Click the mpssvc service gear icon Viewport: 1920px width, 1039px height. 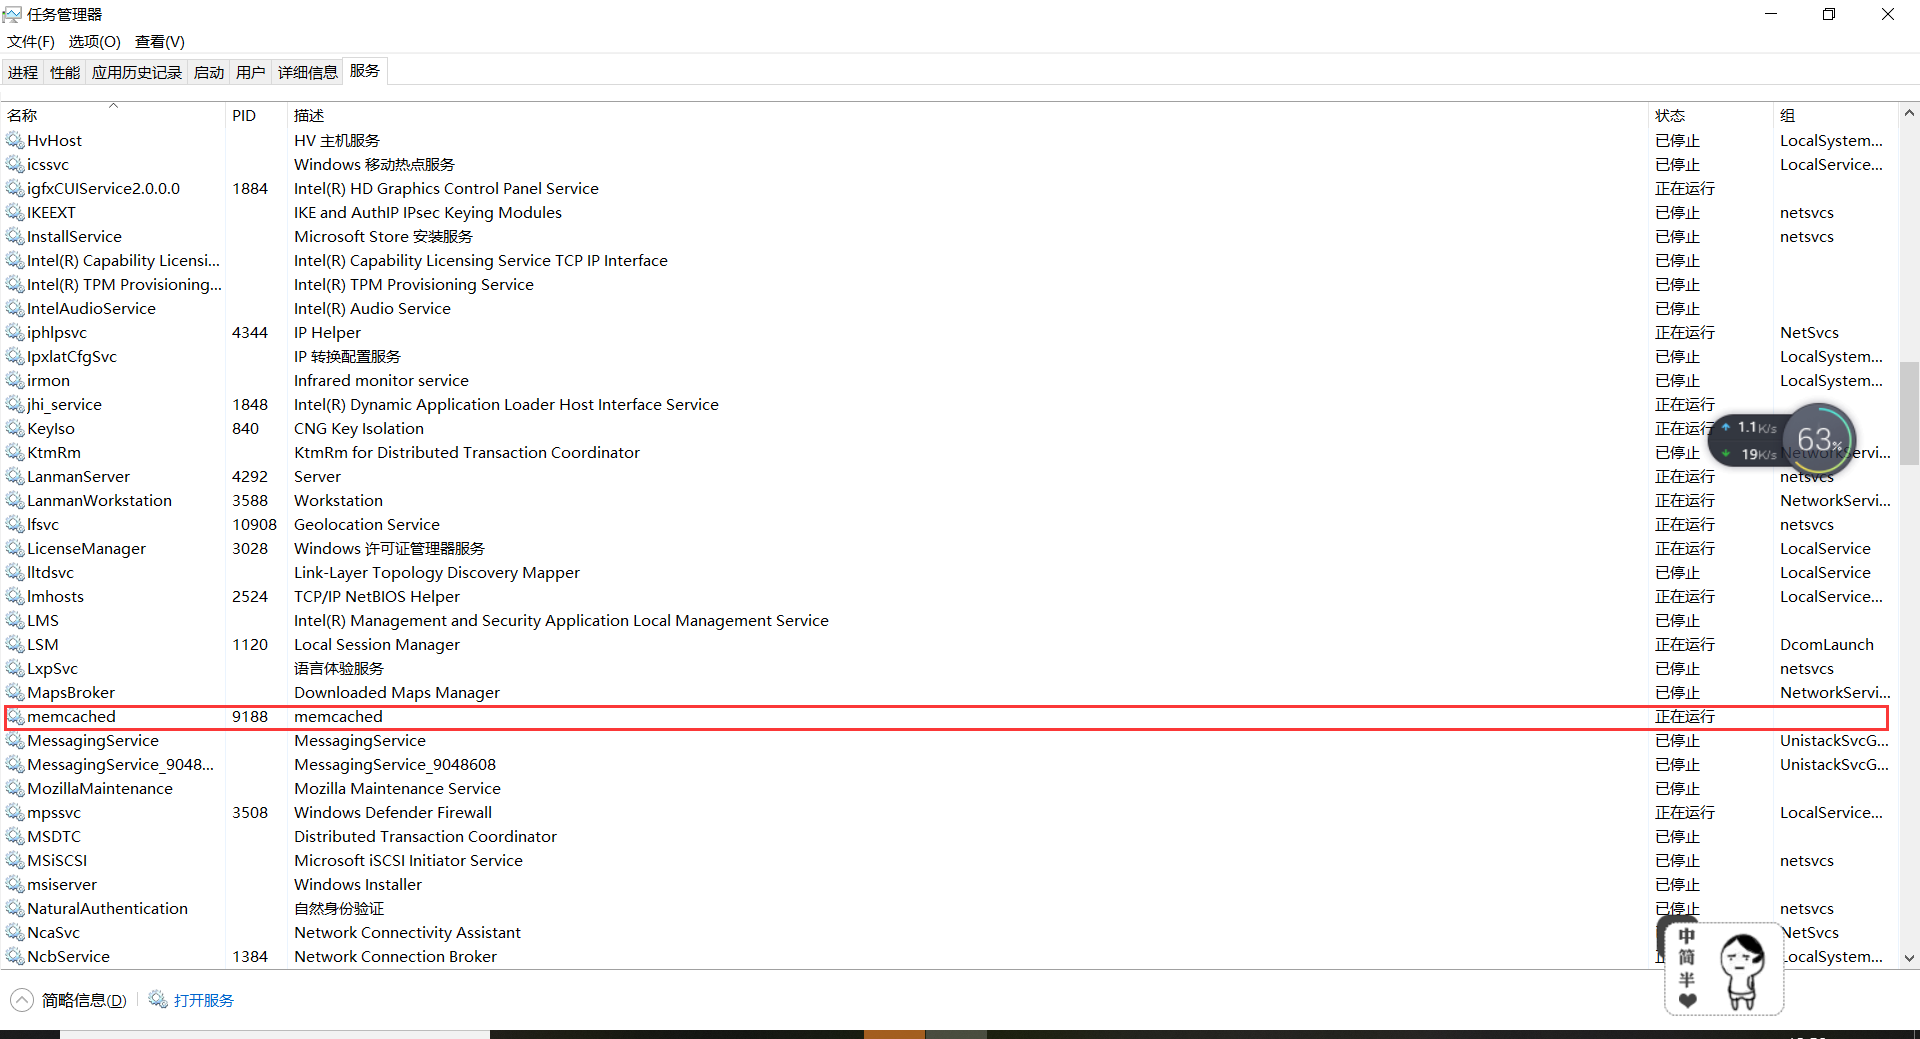[x=14, y=813]
